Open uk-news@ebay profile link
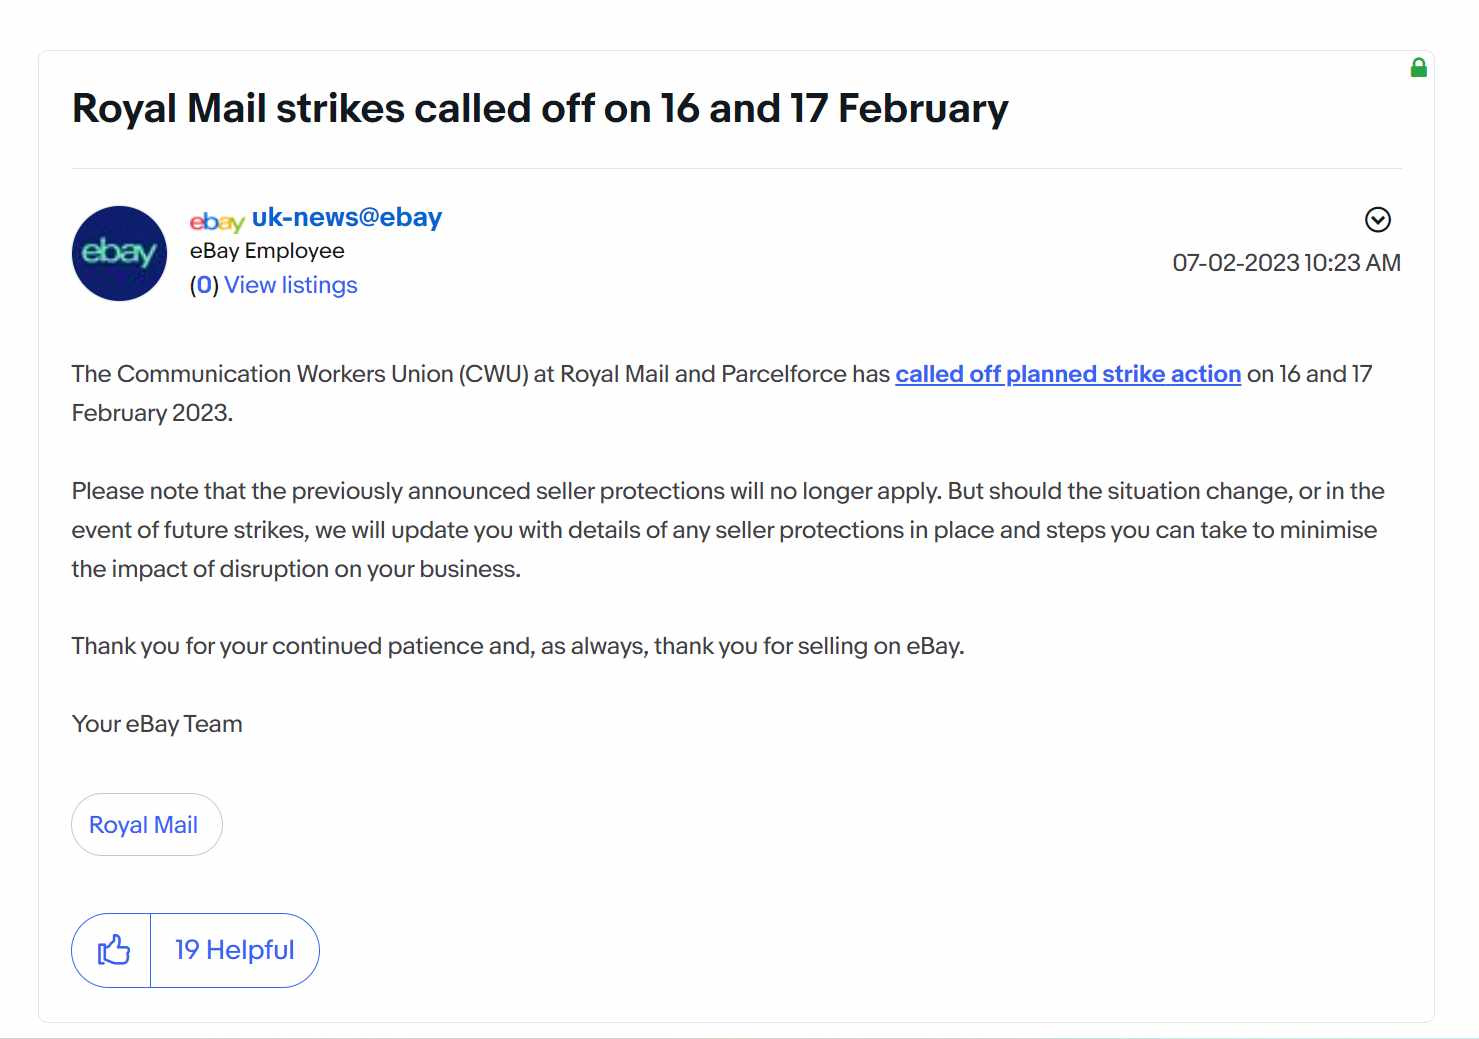This screenshot has width=1479, height=1039. point(347,217)
